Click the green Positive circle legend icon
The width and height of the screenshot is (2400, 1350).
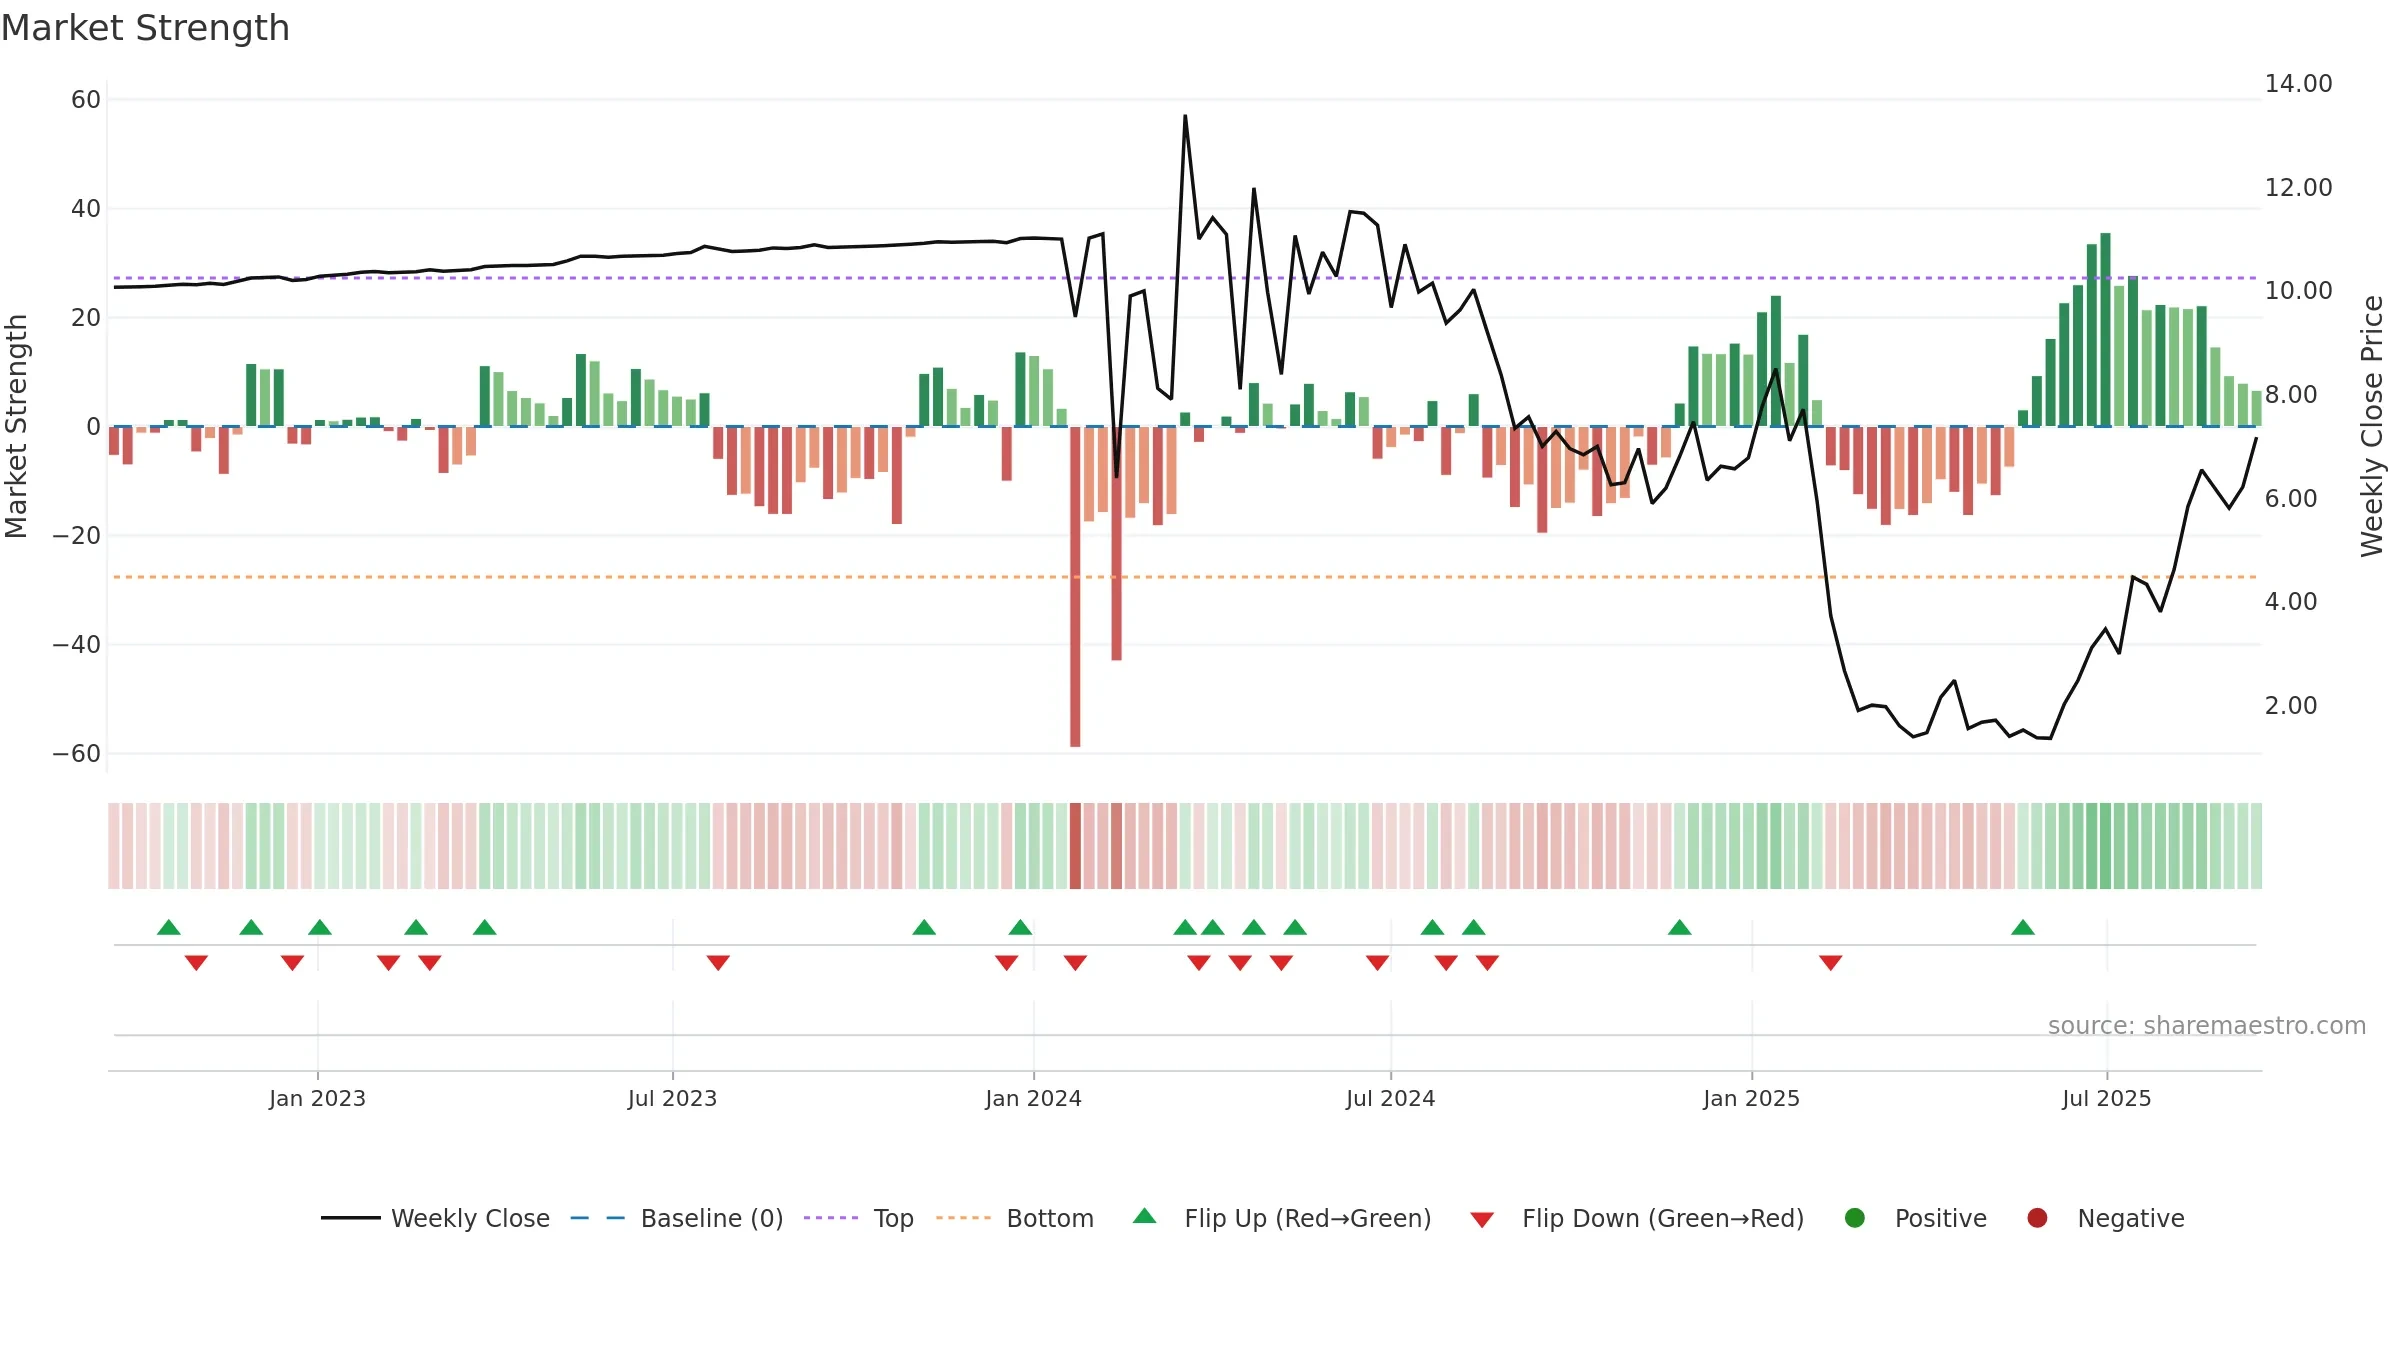1855,1218
